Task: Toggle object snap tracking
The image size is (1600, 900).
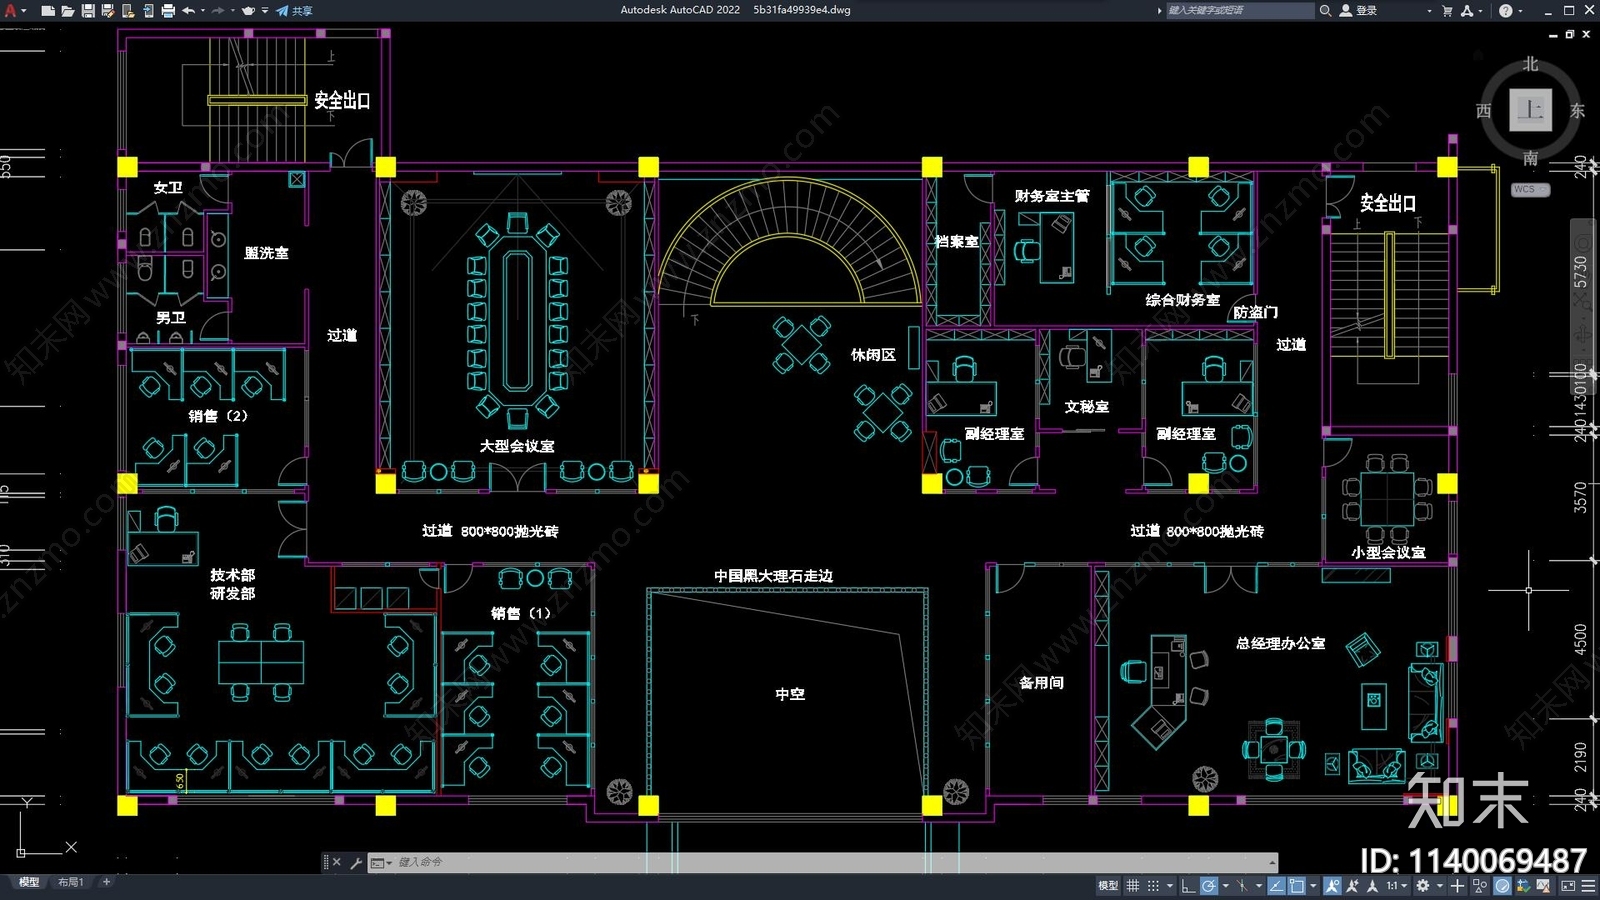Action: pos(1276,885)
